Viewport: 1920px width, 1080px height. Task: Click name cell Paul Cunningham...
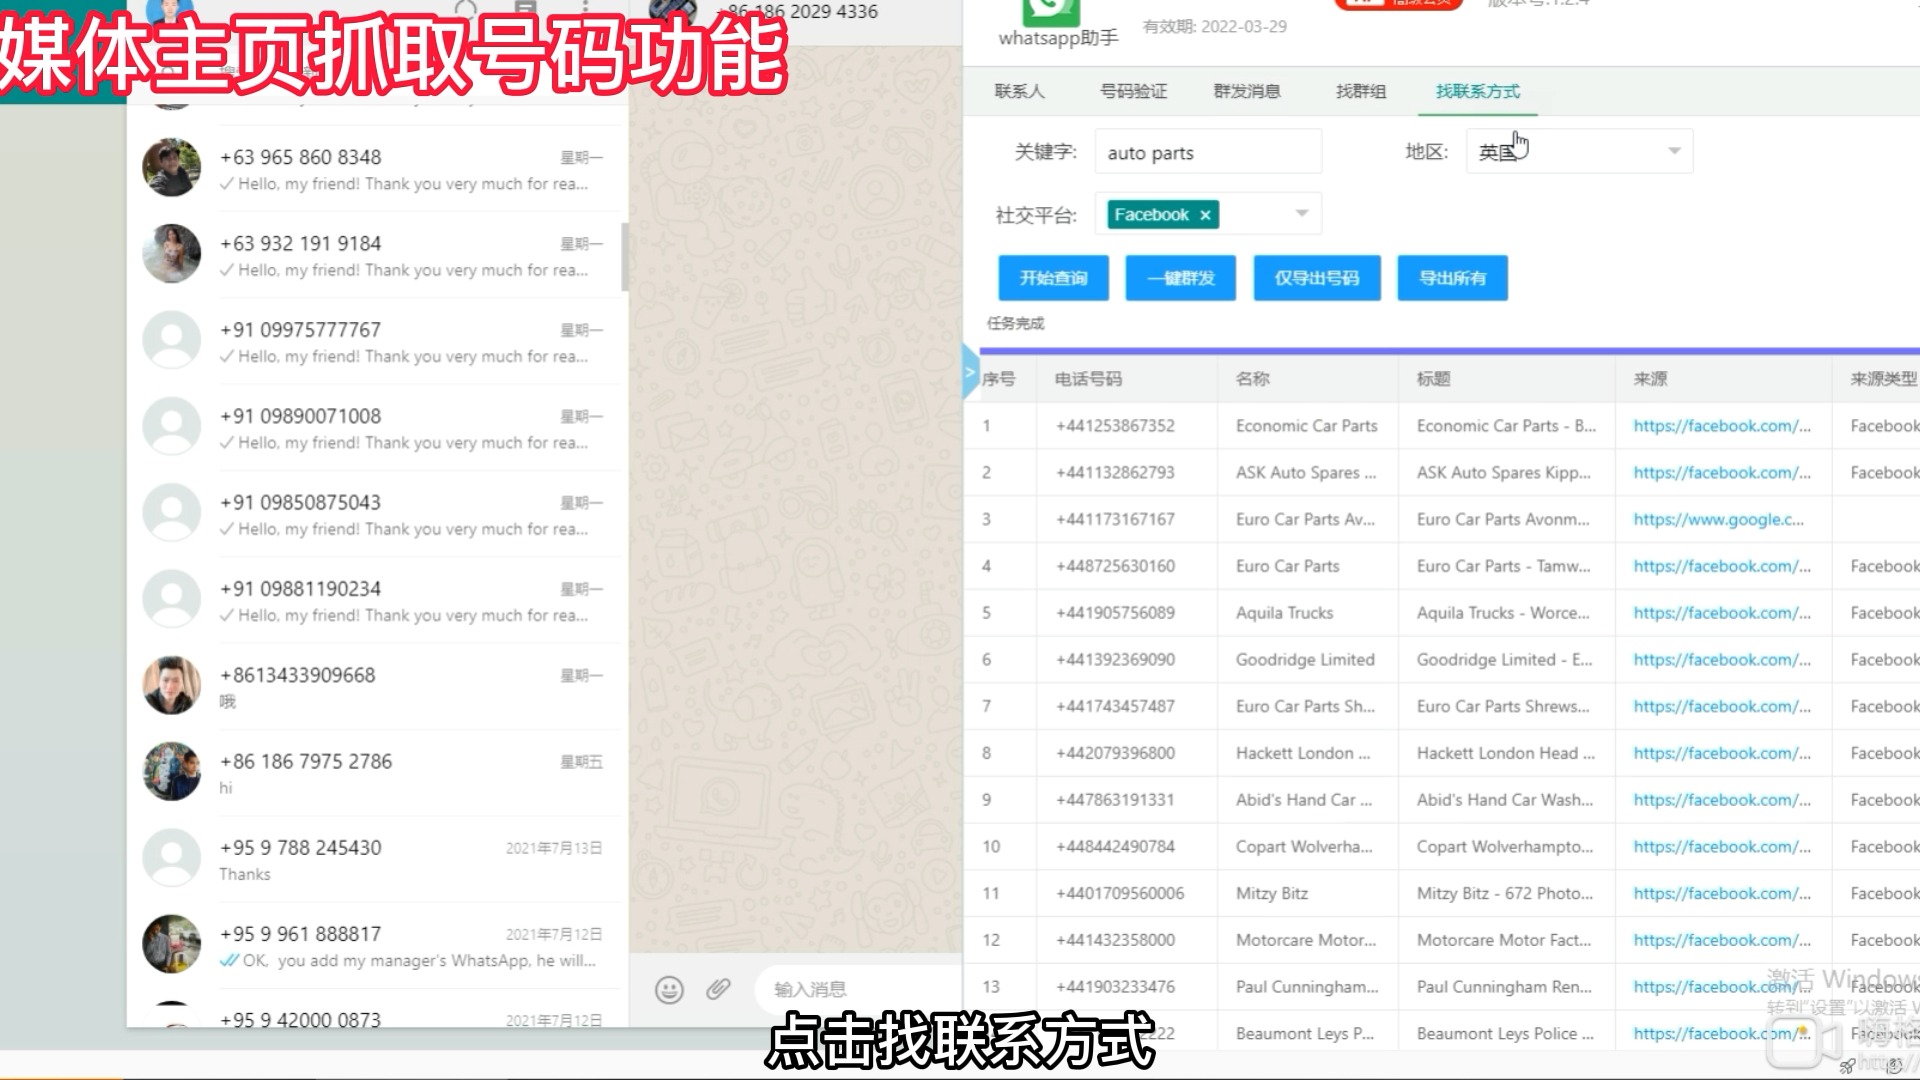1307,987
